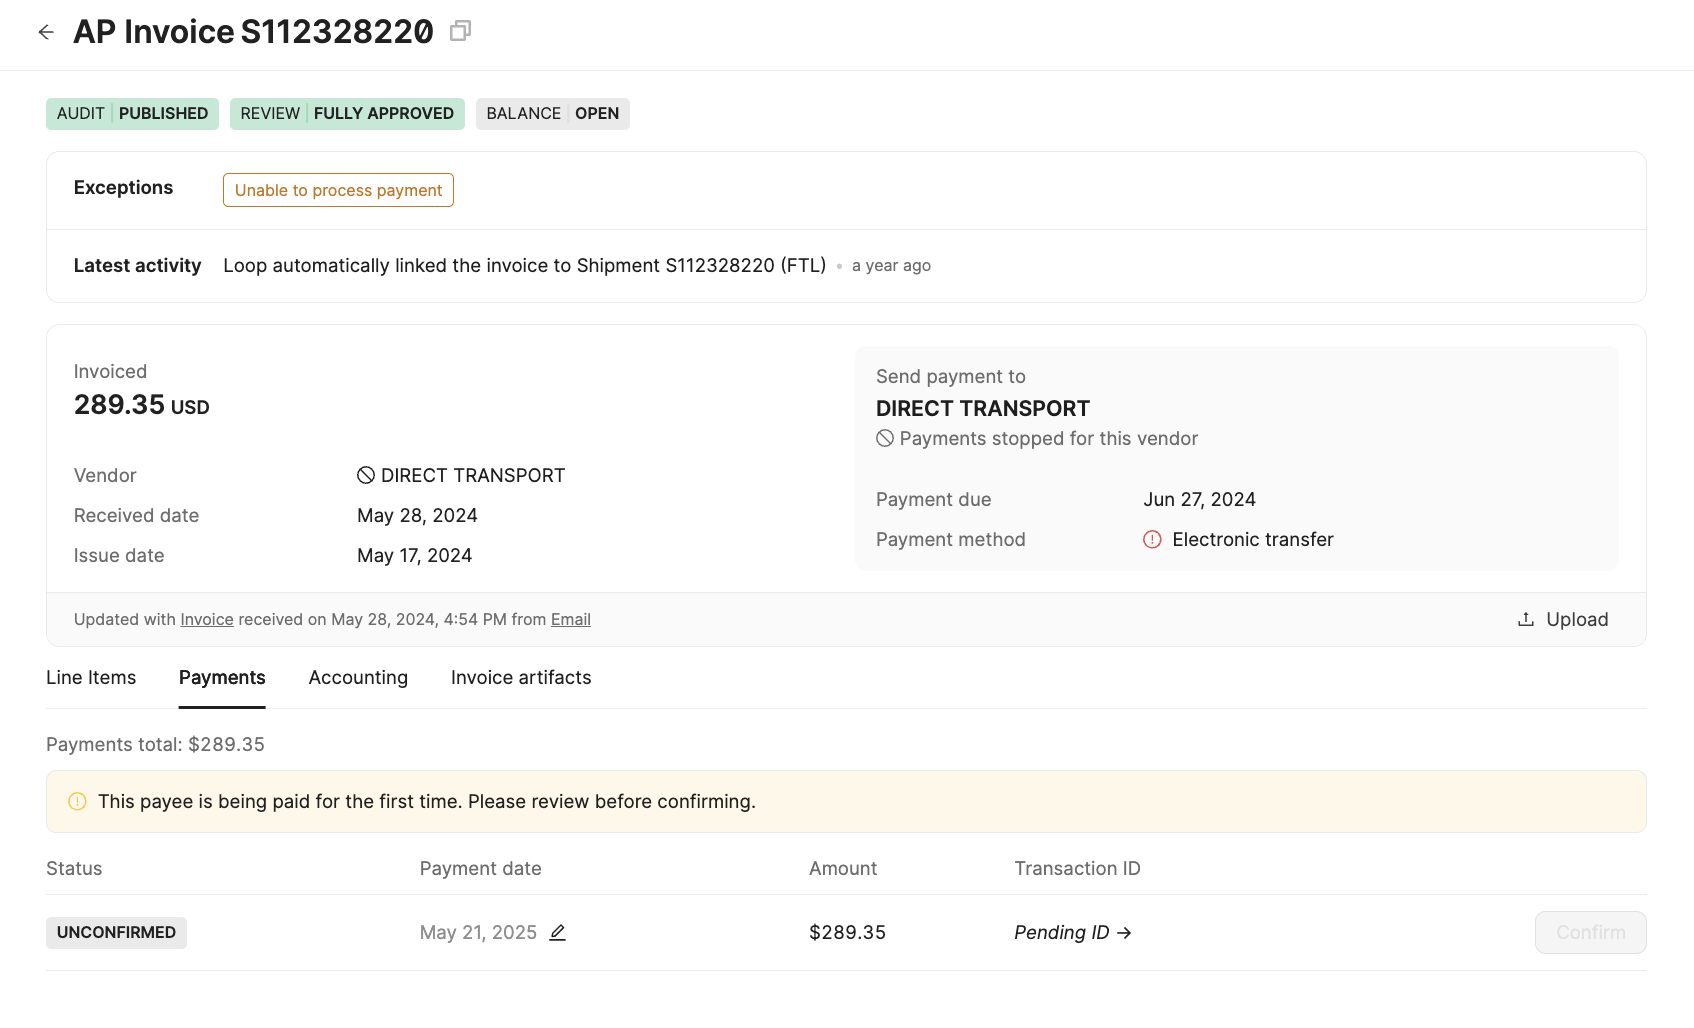The image size is (1694, 1028).
Task: Click the upload tray icon
Action: point(1526,619)
